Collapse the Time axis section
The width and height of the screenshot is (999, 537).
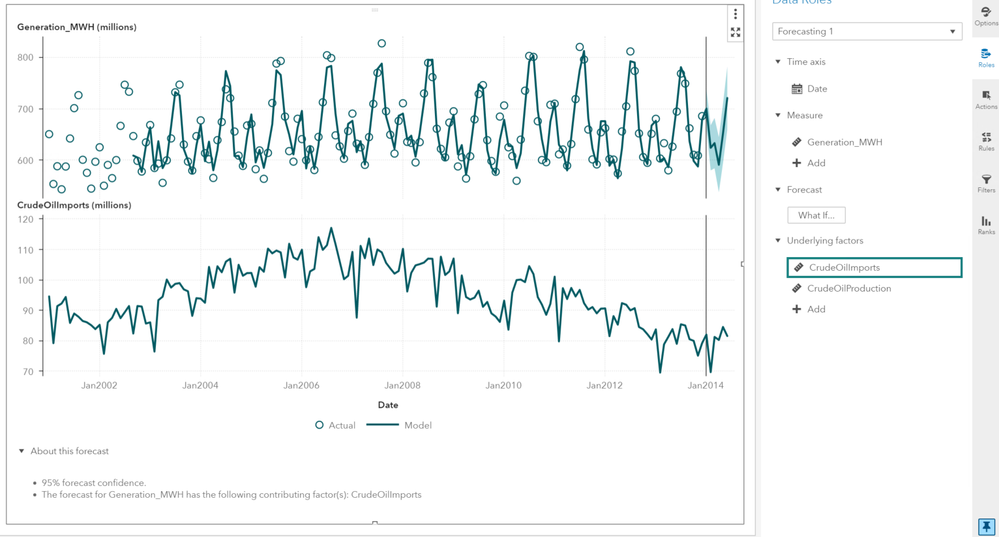[x=779, y=62]
